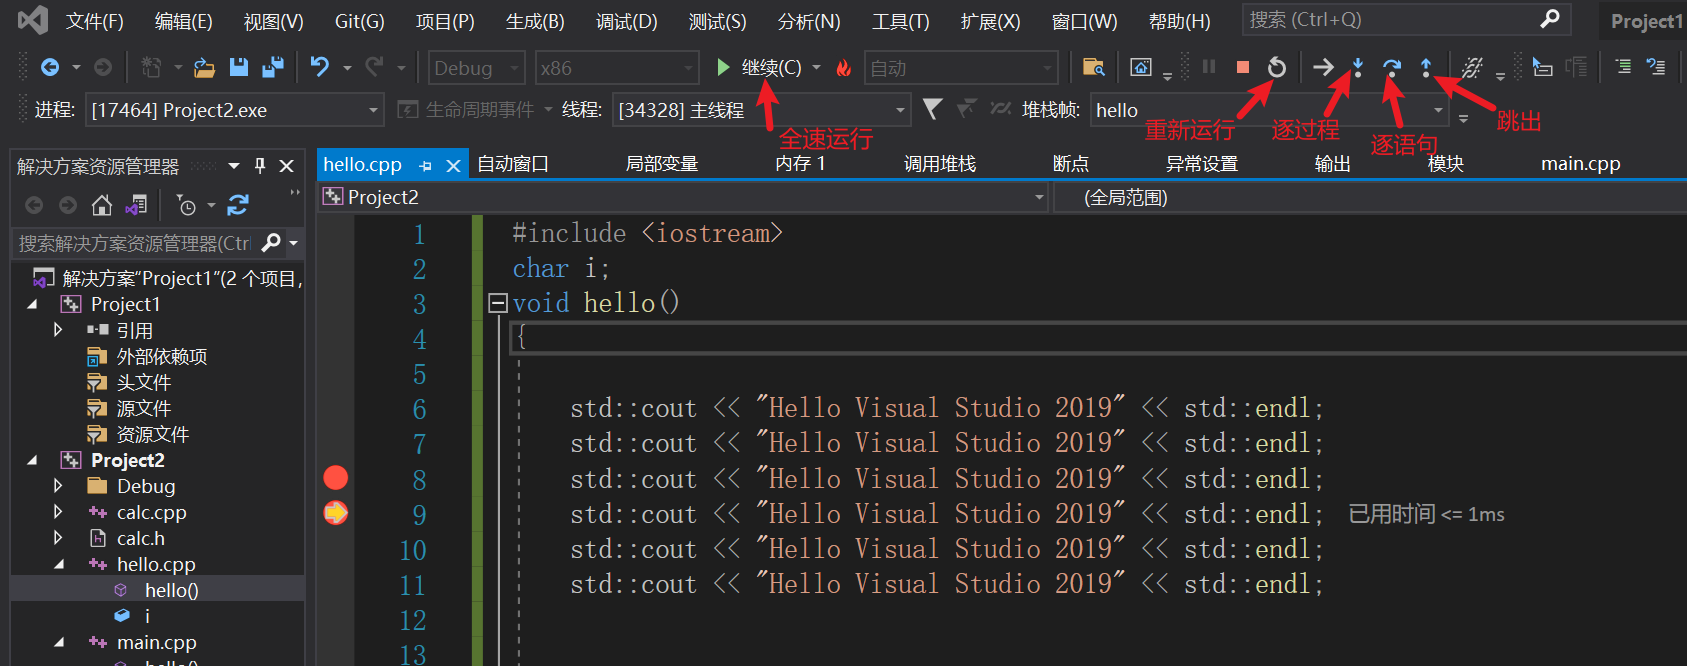The width and height of the screenshot is (1687, 666).
Task: Collapse the Project2 tree node
Action: click(32, 460)
